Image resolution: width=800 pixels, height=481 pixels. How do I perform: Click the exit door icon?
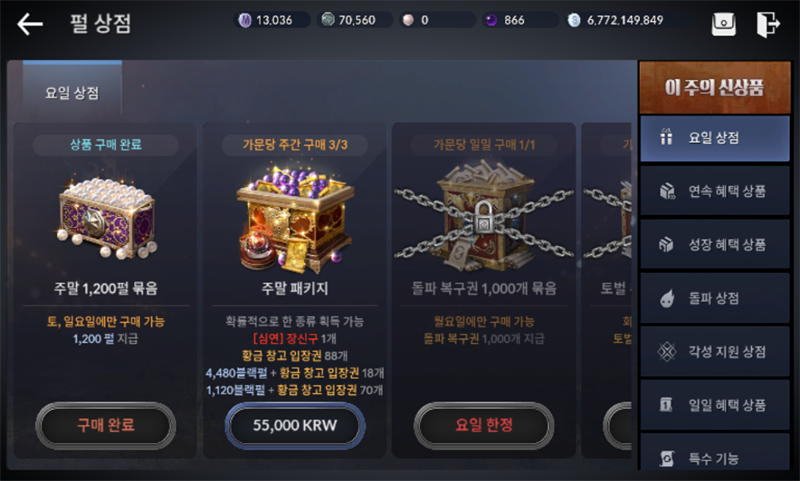(768, 24)
